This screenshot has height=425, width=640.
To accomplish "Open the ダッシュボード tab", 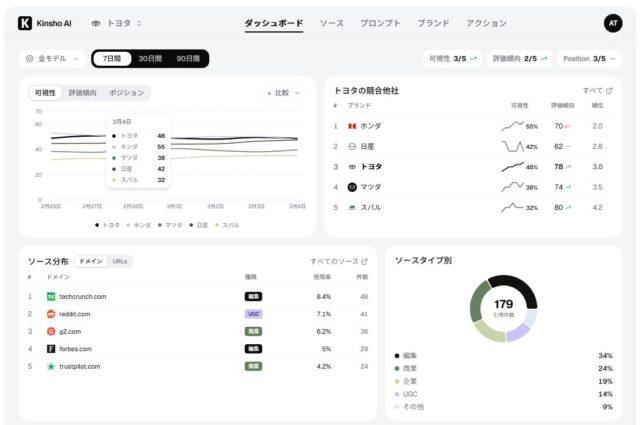I will coord(274,23).
